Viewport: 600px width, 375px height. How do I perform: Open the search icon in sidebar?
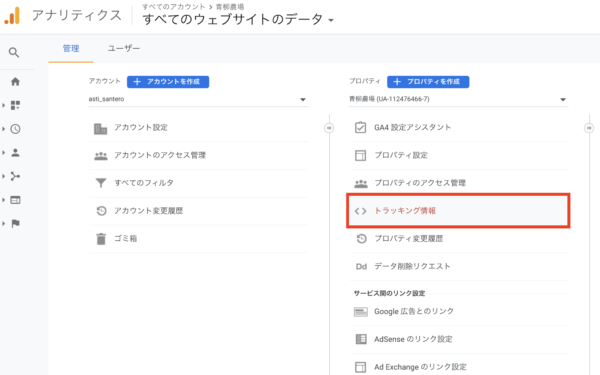pos(14,52)
